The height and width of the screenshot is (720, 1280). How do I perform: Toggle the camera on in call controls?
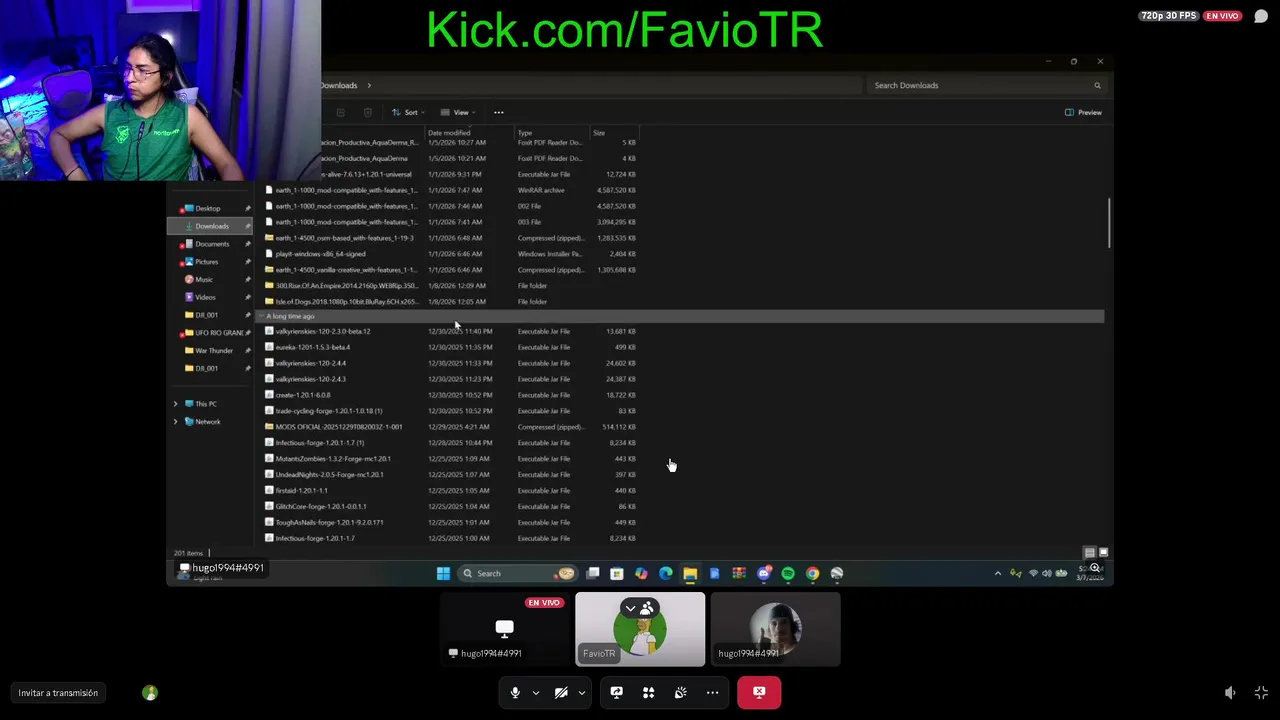click(561, 692)
